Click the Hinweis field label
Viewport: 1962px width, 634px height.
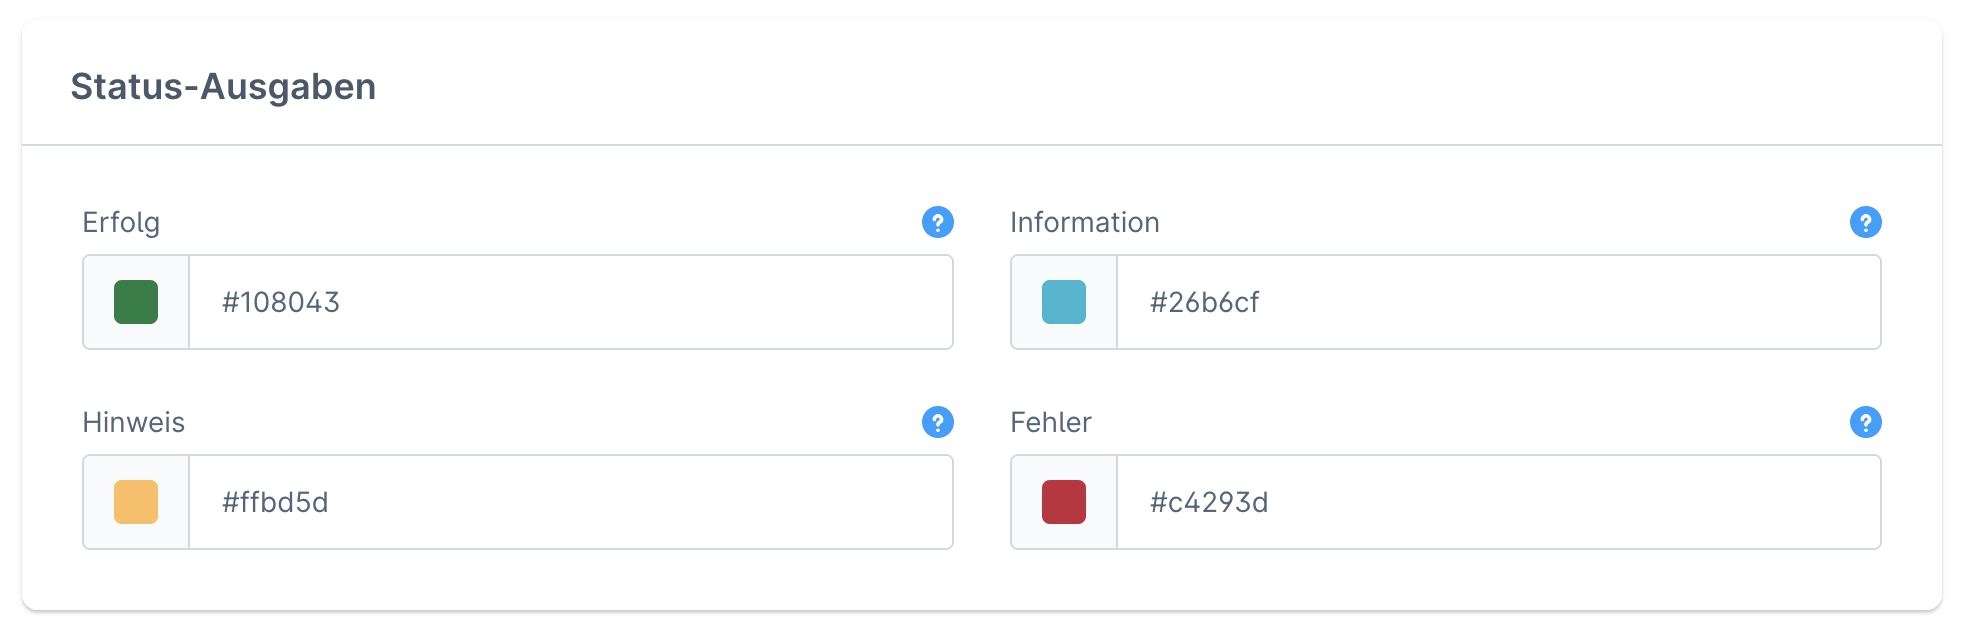point(133,422)
